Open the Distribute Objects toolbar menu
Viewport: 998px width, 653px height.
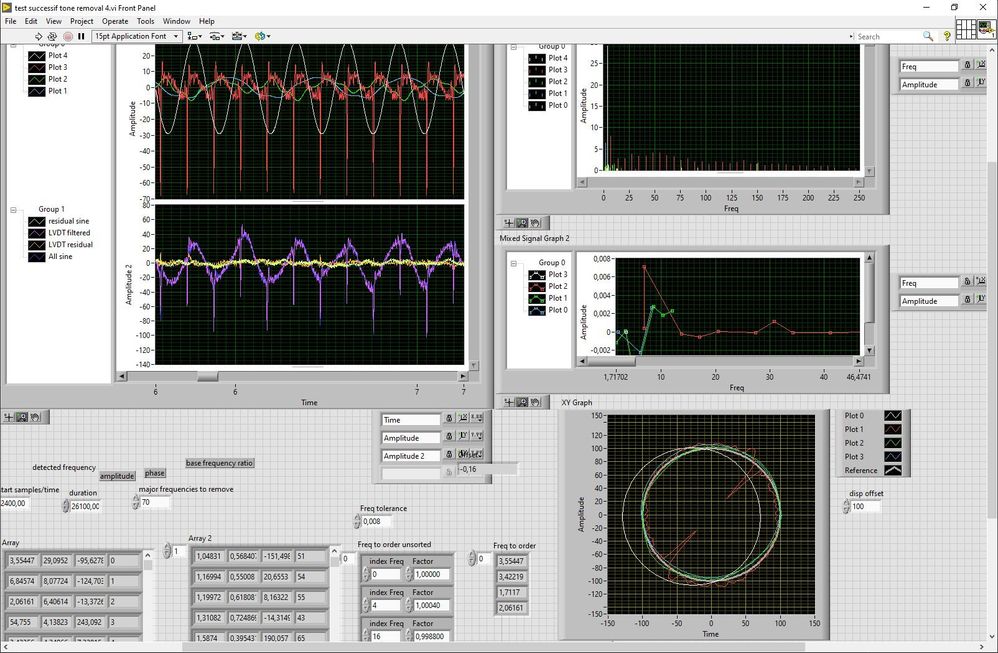pos(216,36)
